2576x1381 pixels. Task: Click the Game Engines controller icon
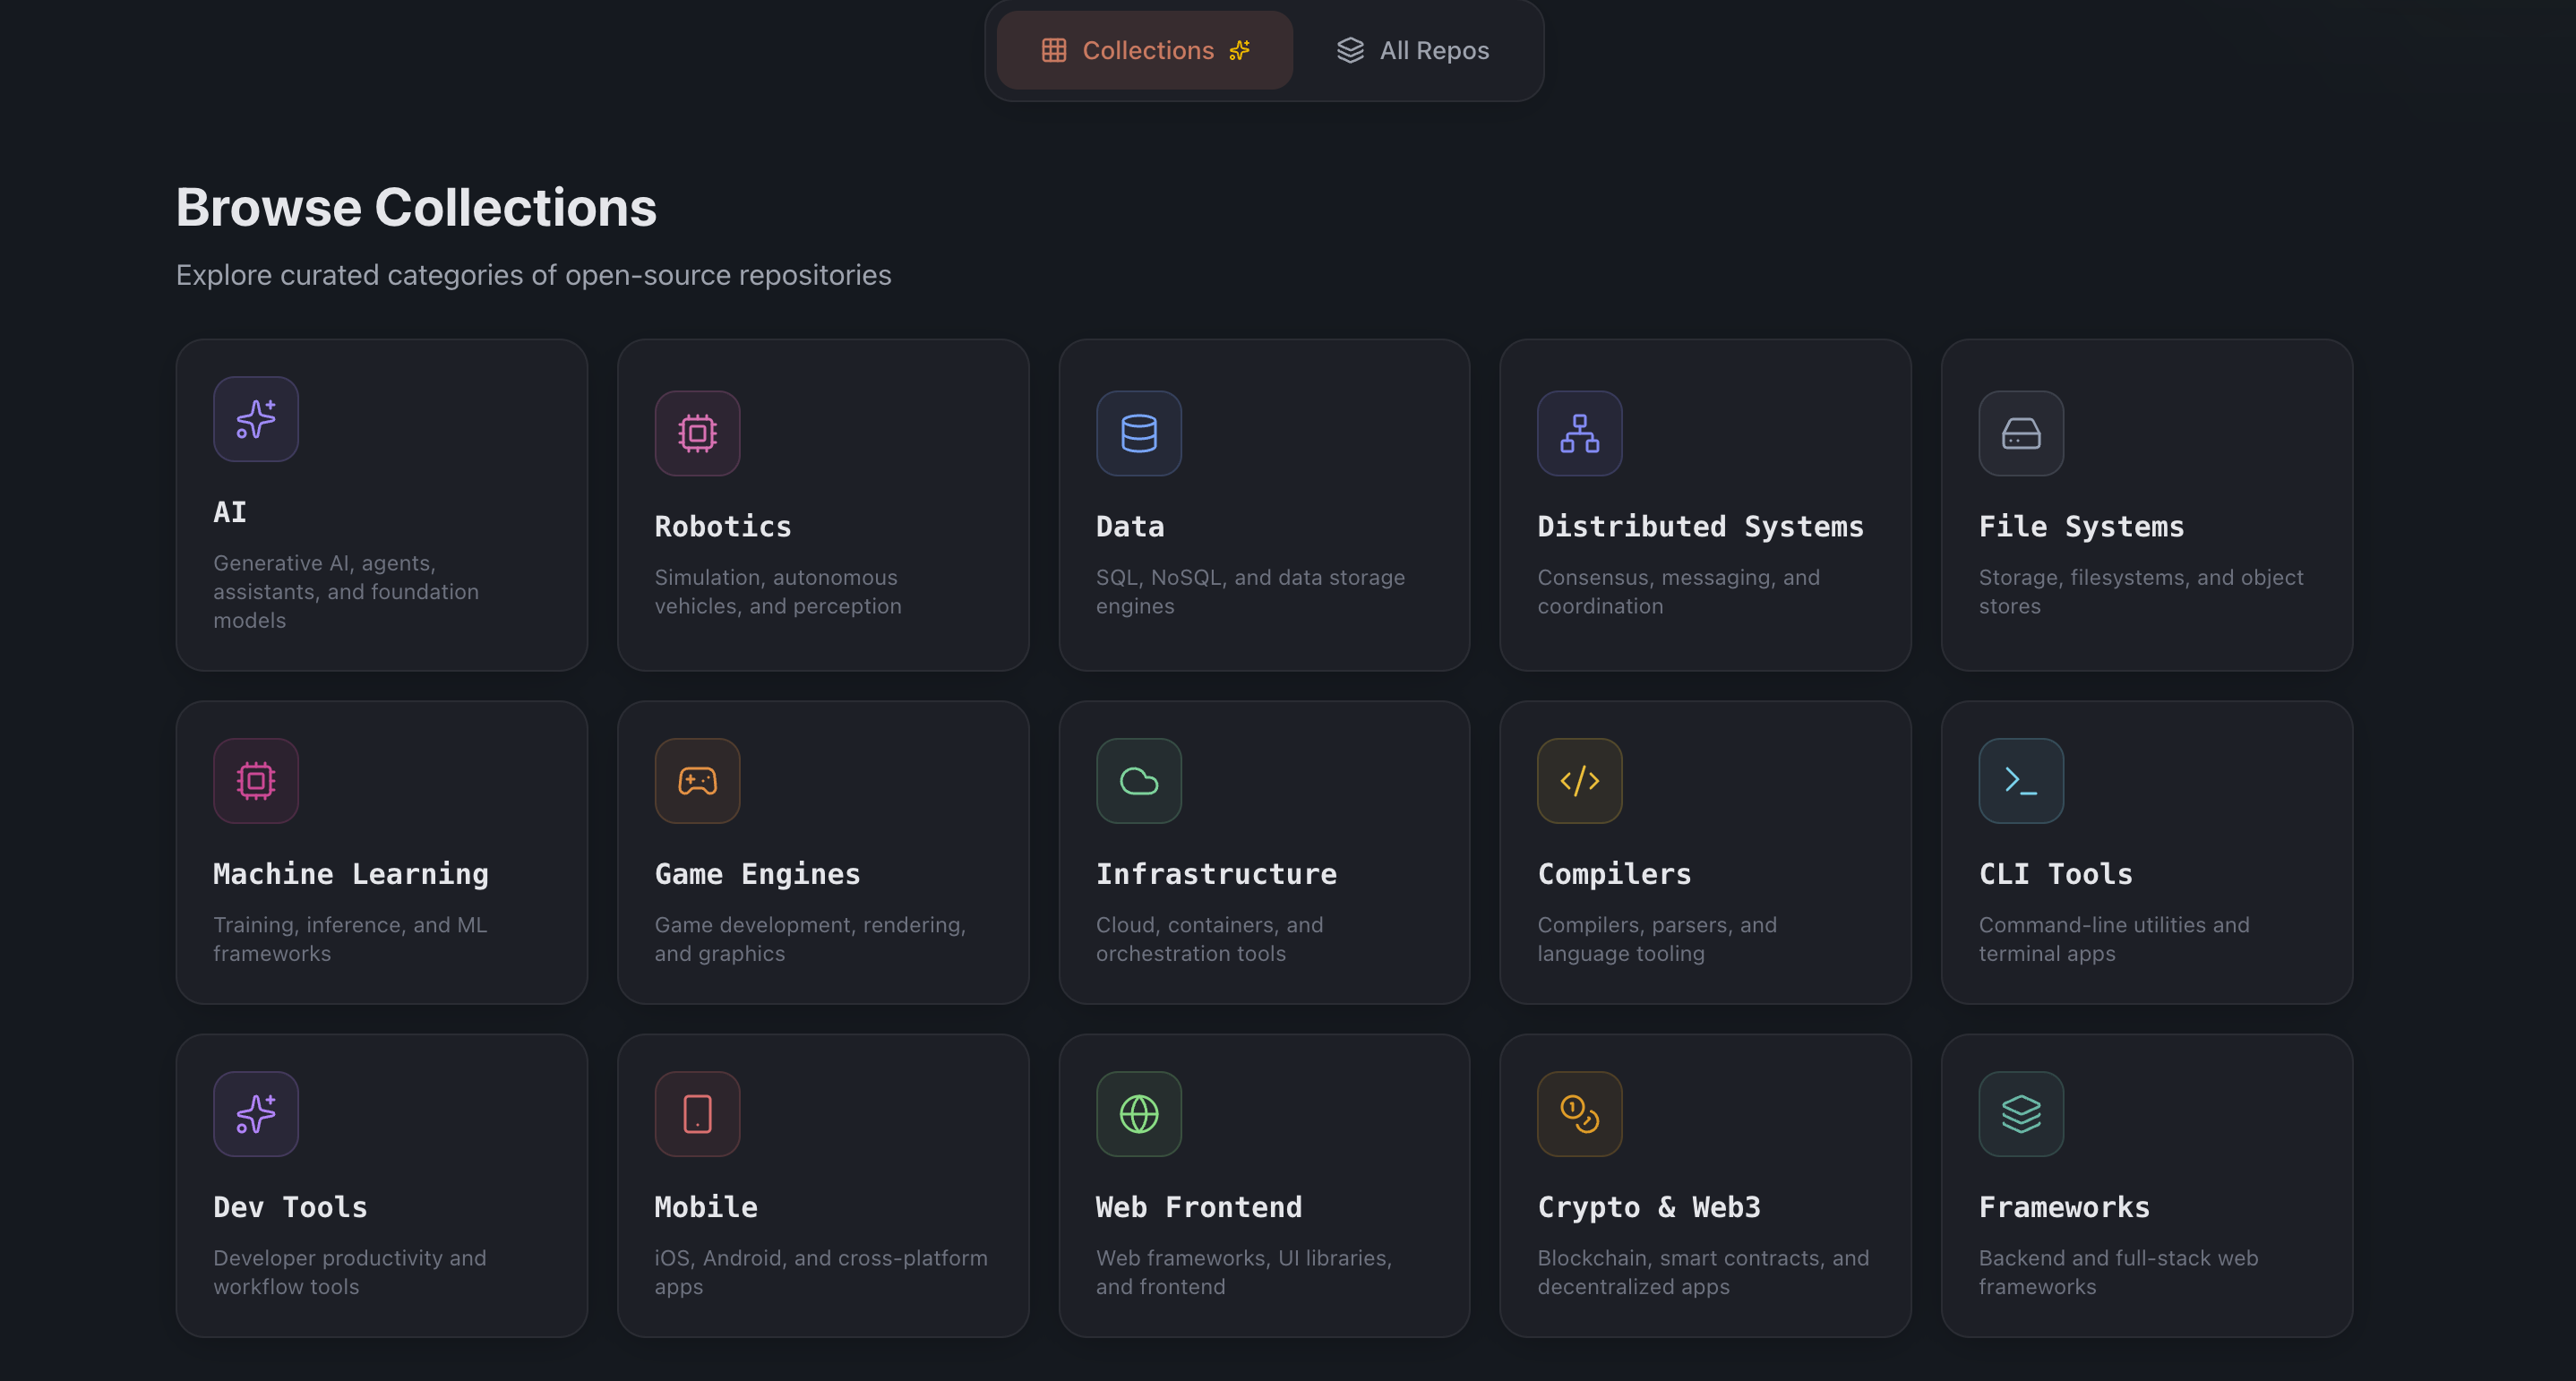tap(697, 781)
